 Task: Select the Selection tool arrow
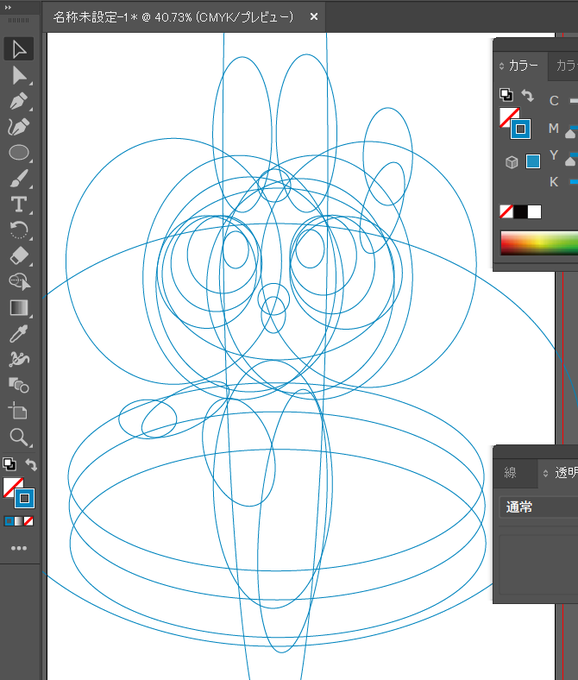pos(19,49)
